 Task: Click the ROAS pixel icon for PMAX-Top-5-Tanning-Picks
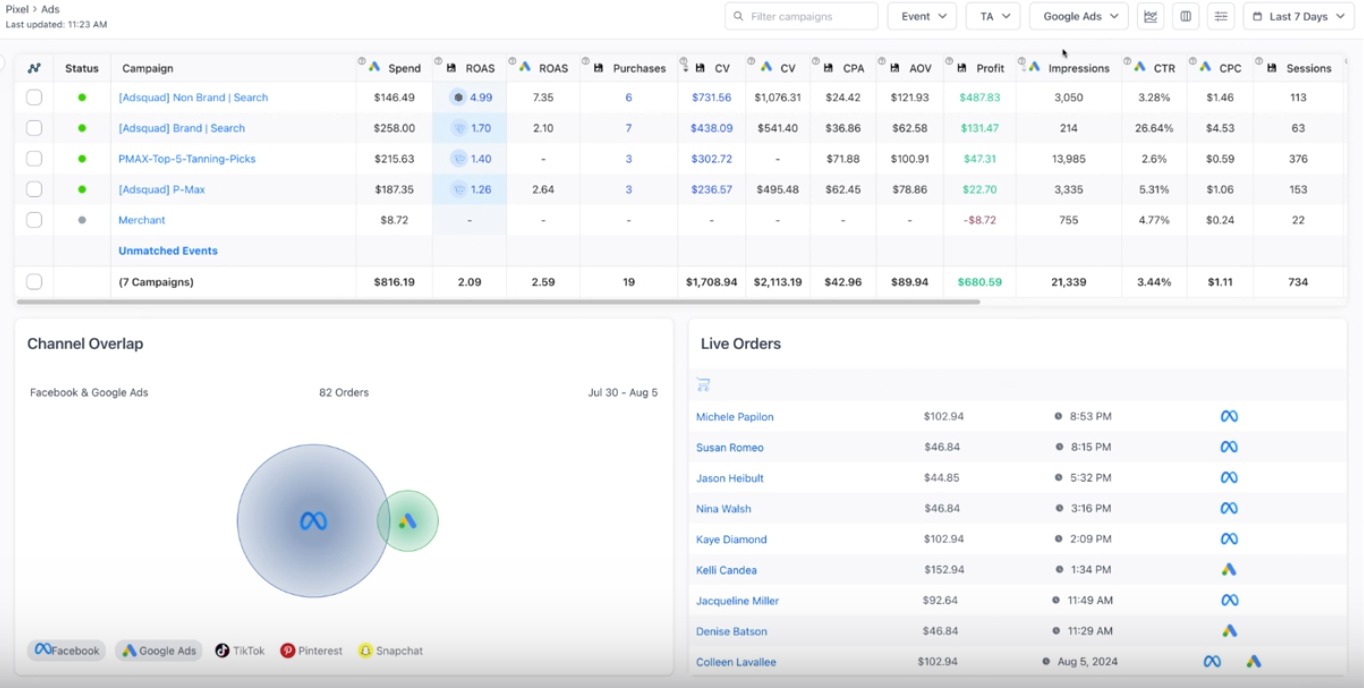click(458, 159)
